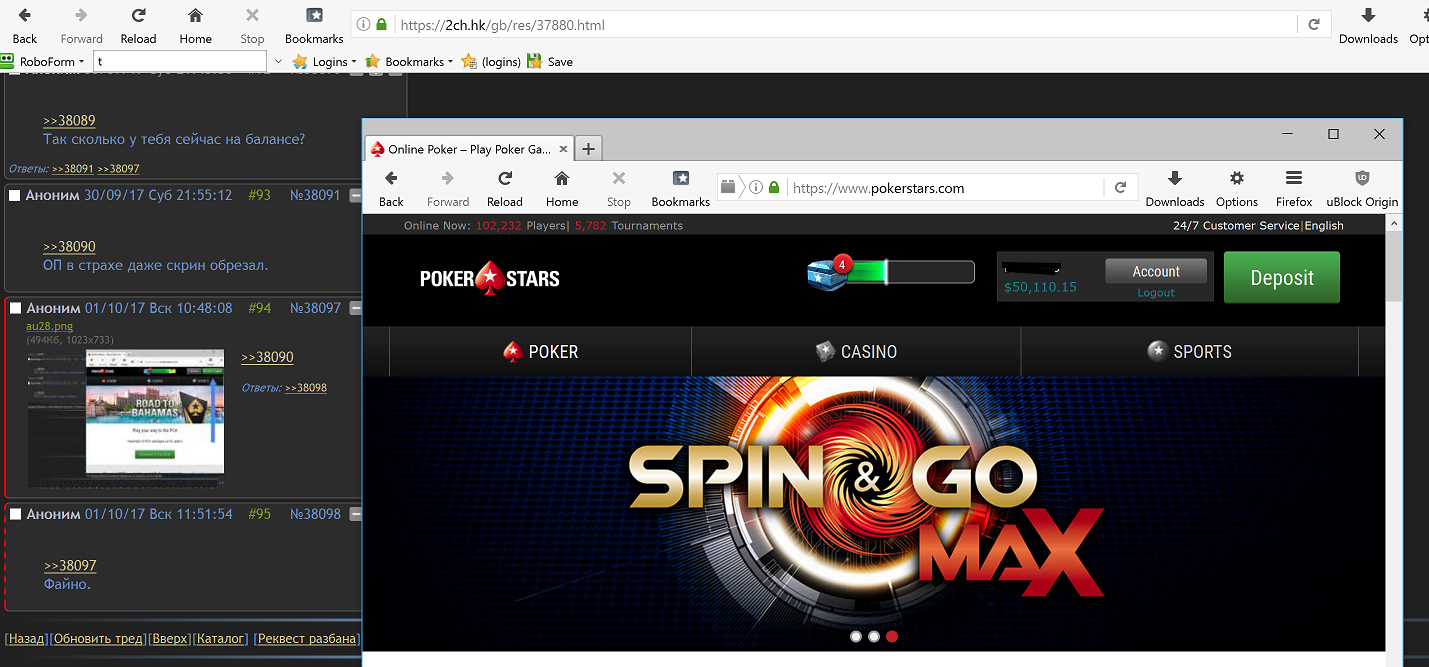Image resolution: width=1429 pixels, height=667 pixels.
Task: Open Bookmarks in PokerStars browser window
Action: coord(681,188)
